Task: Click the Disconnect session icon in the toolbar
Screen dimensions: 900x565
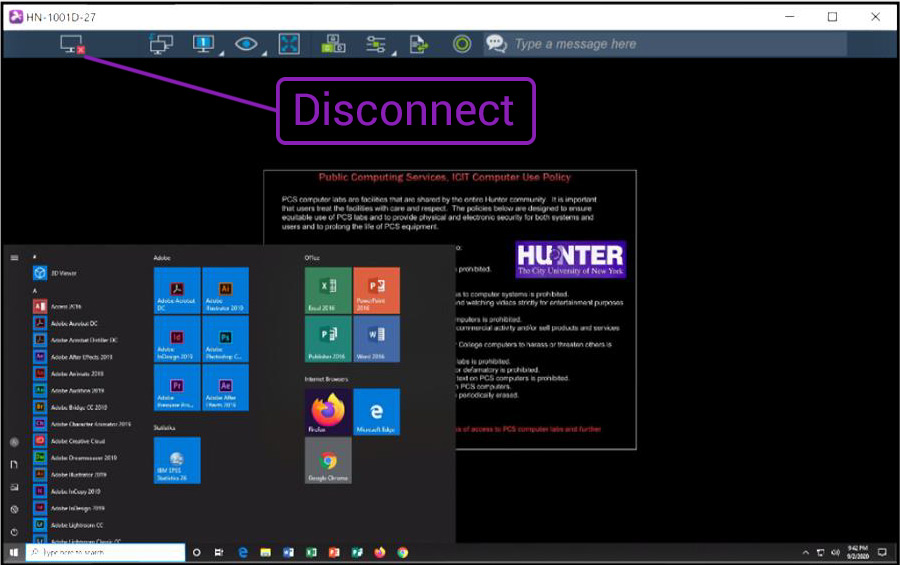Action: coord(72,44)
